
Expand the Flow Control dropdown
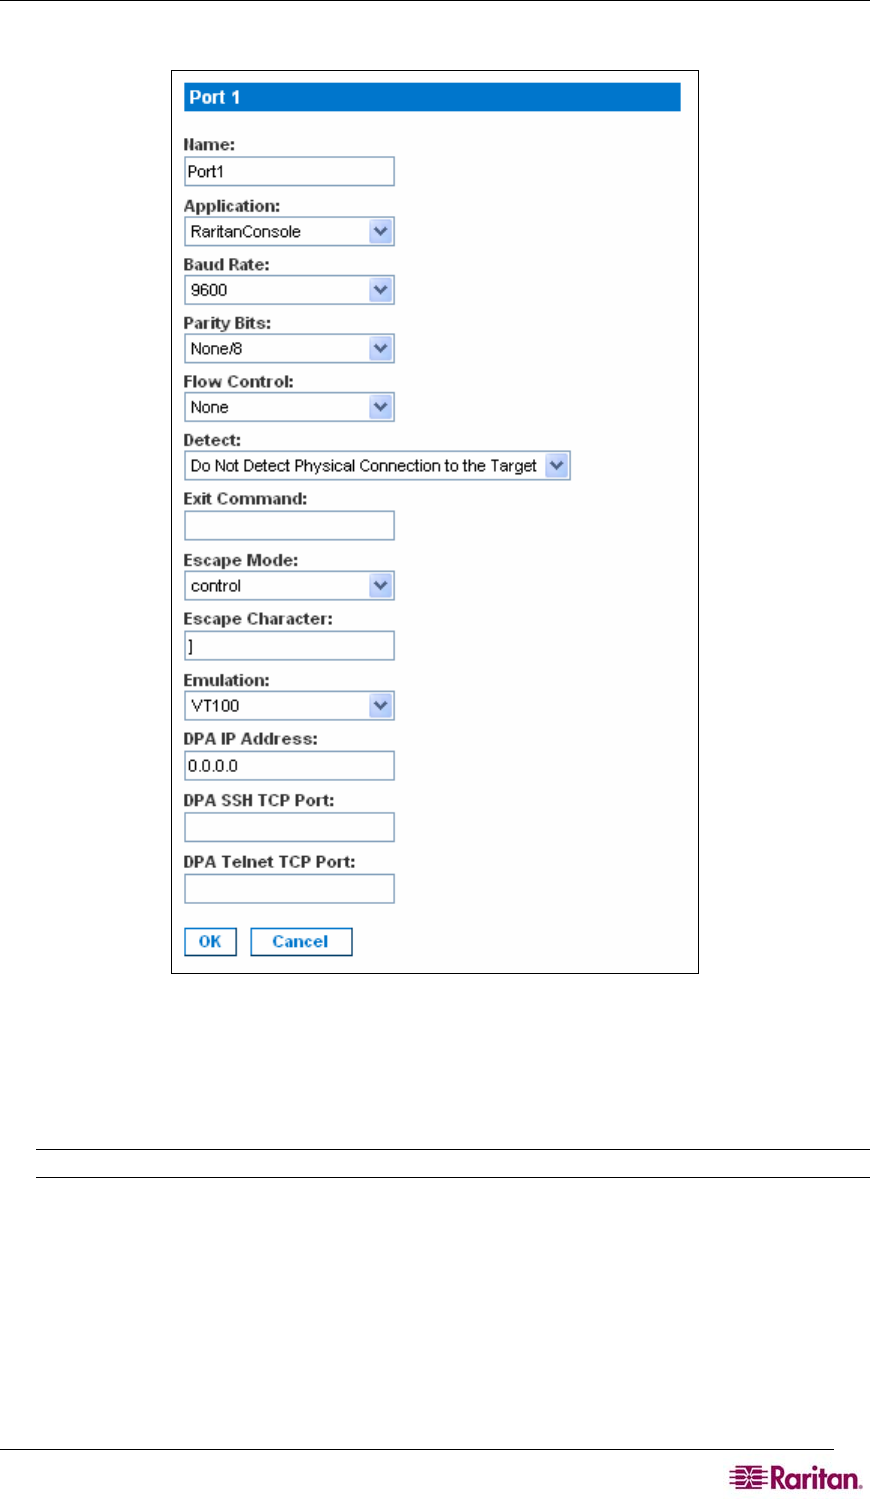pos(289,407)
